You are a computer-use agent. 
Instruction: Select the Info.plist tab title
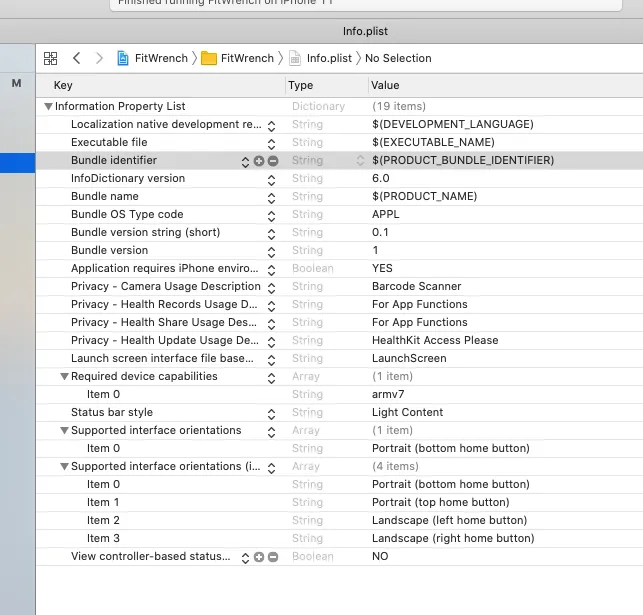coord(365,31)
